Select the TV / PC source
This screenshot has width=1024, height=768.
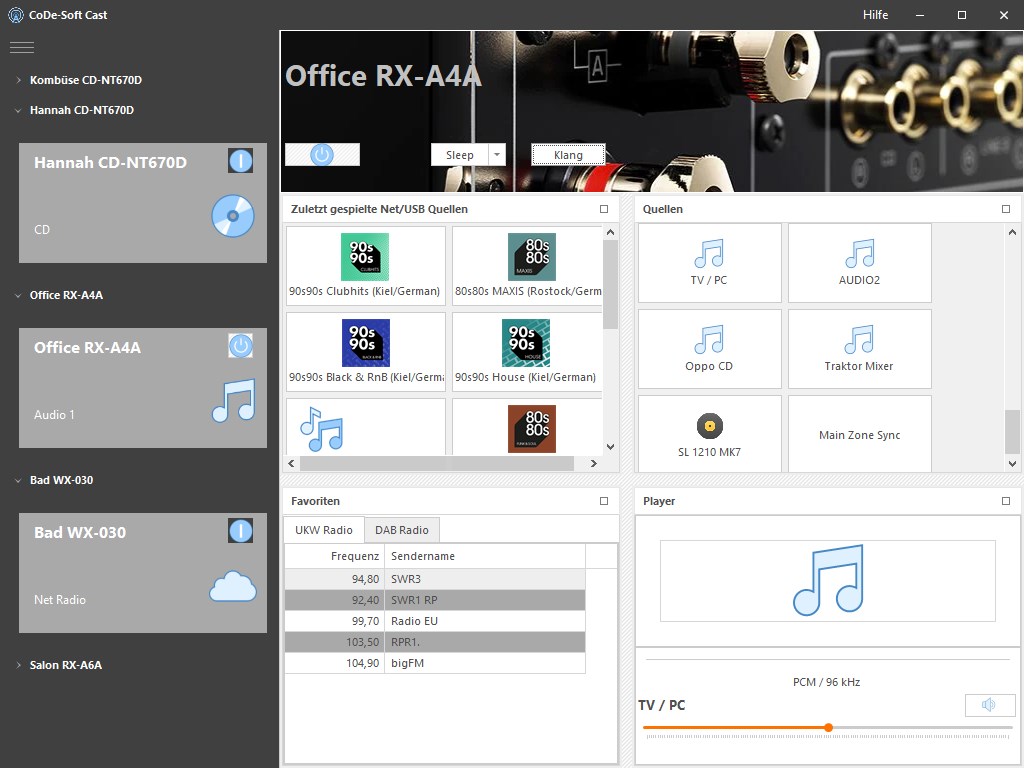pyautogui.click(x=709, y=263)
